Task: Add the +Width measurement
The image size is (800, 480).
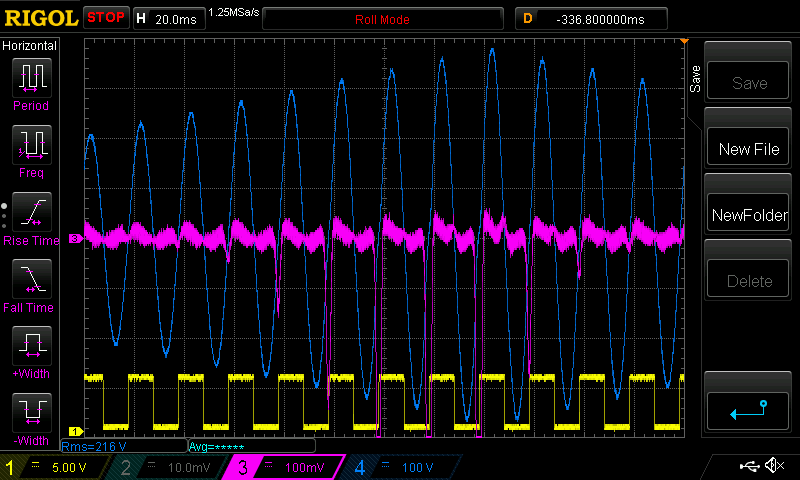Action: [31, 346]
